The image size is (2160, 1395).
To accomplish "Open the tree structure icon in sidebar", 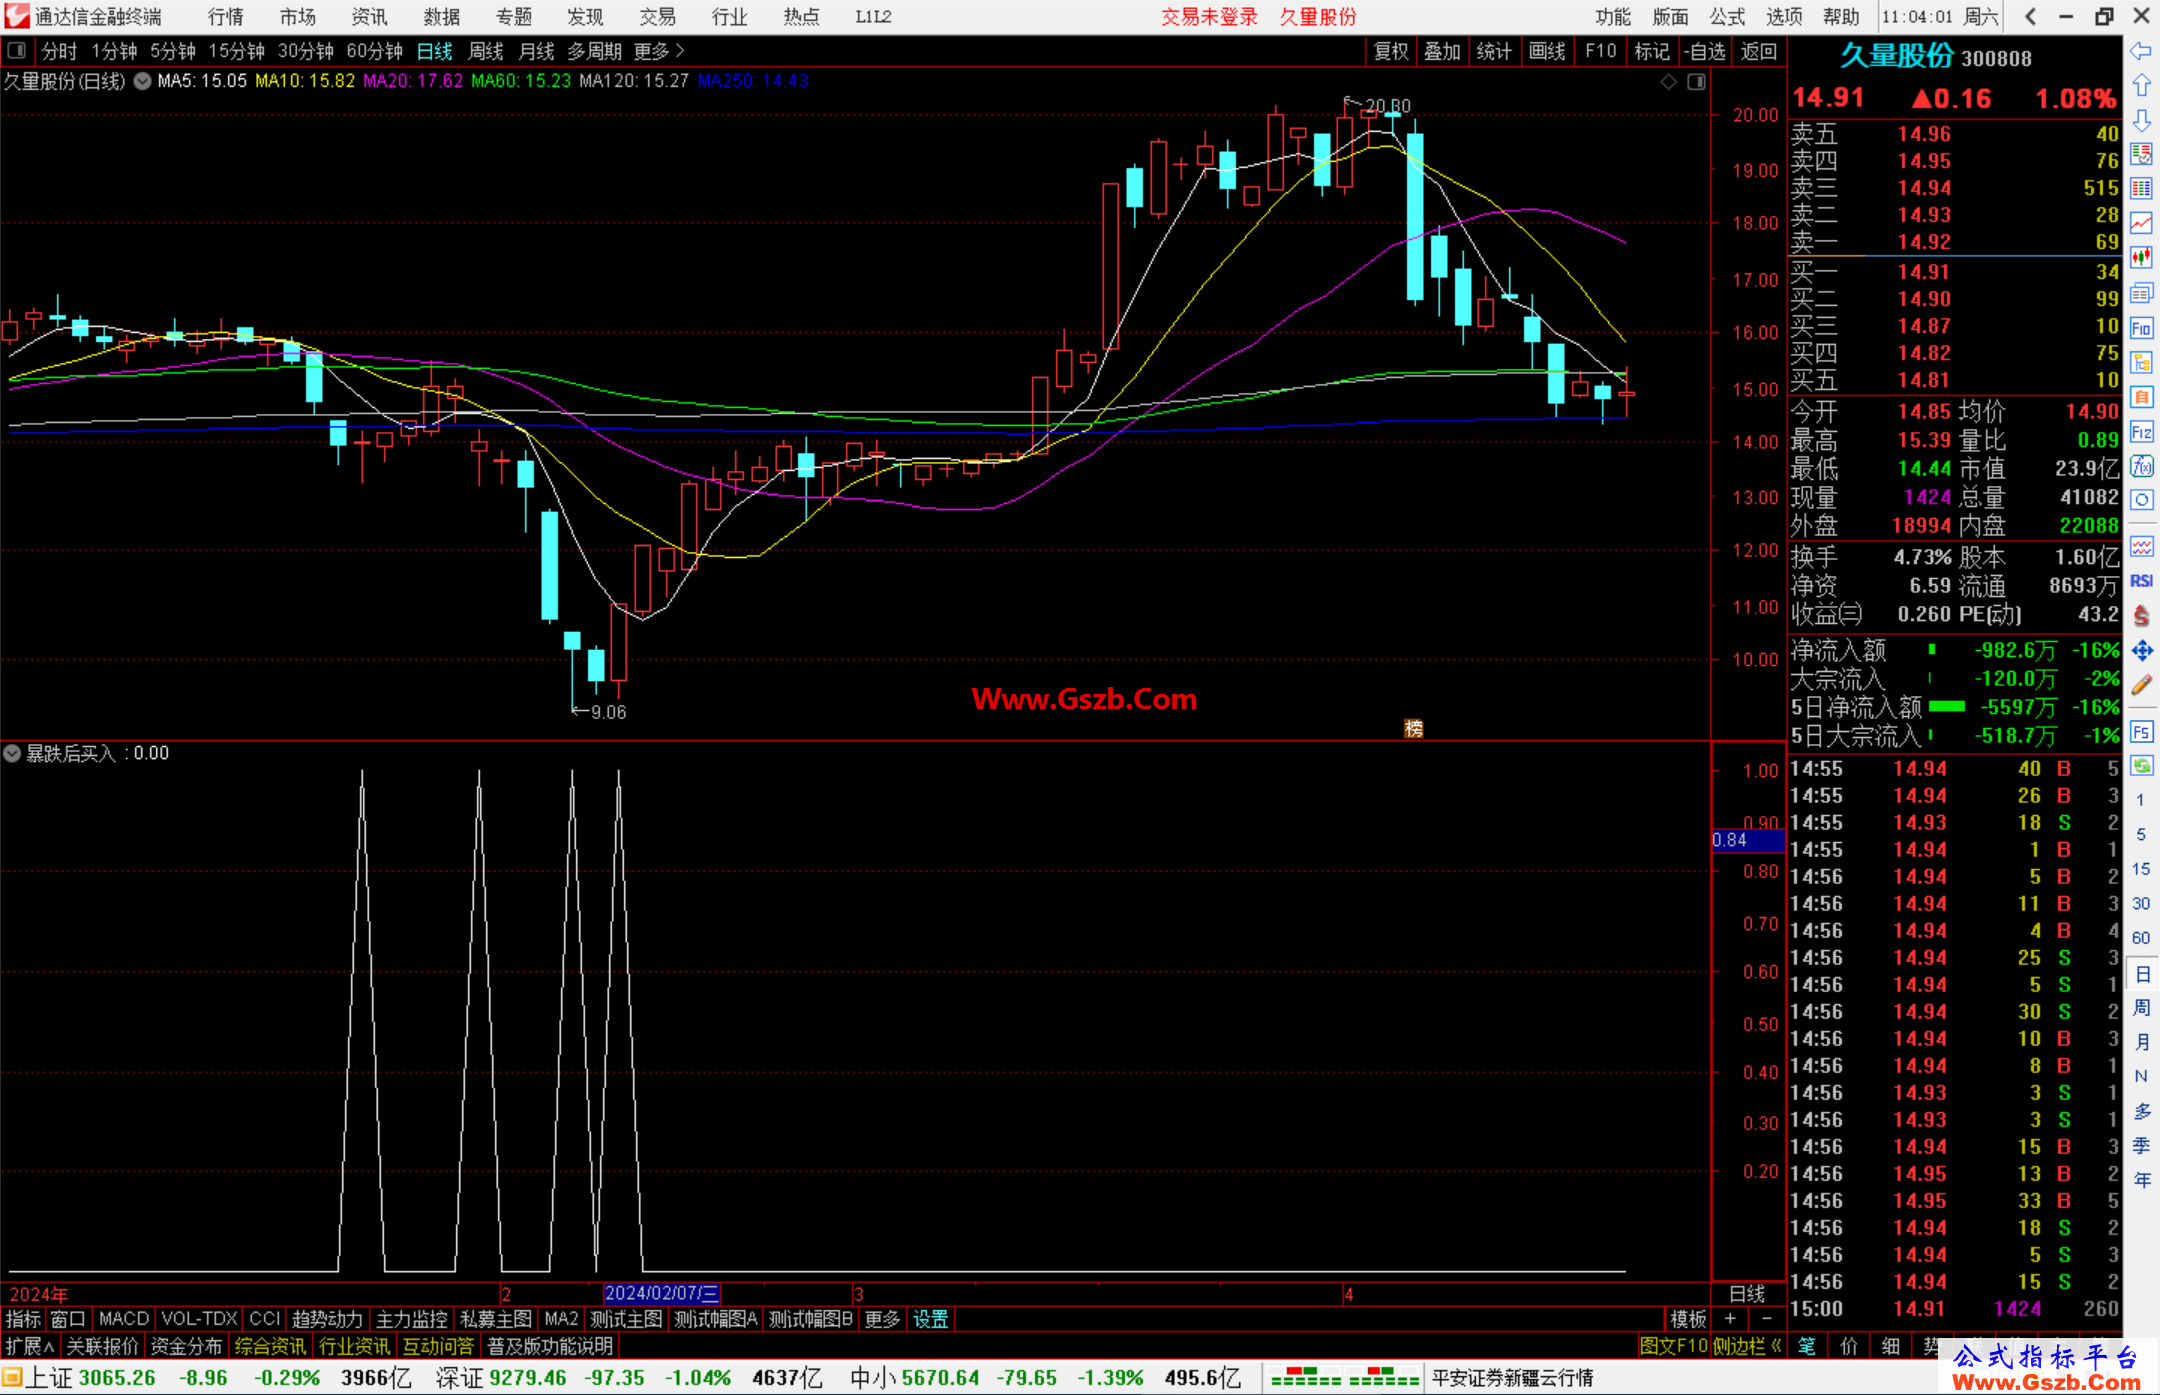I will [2141, 362].
